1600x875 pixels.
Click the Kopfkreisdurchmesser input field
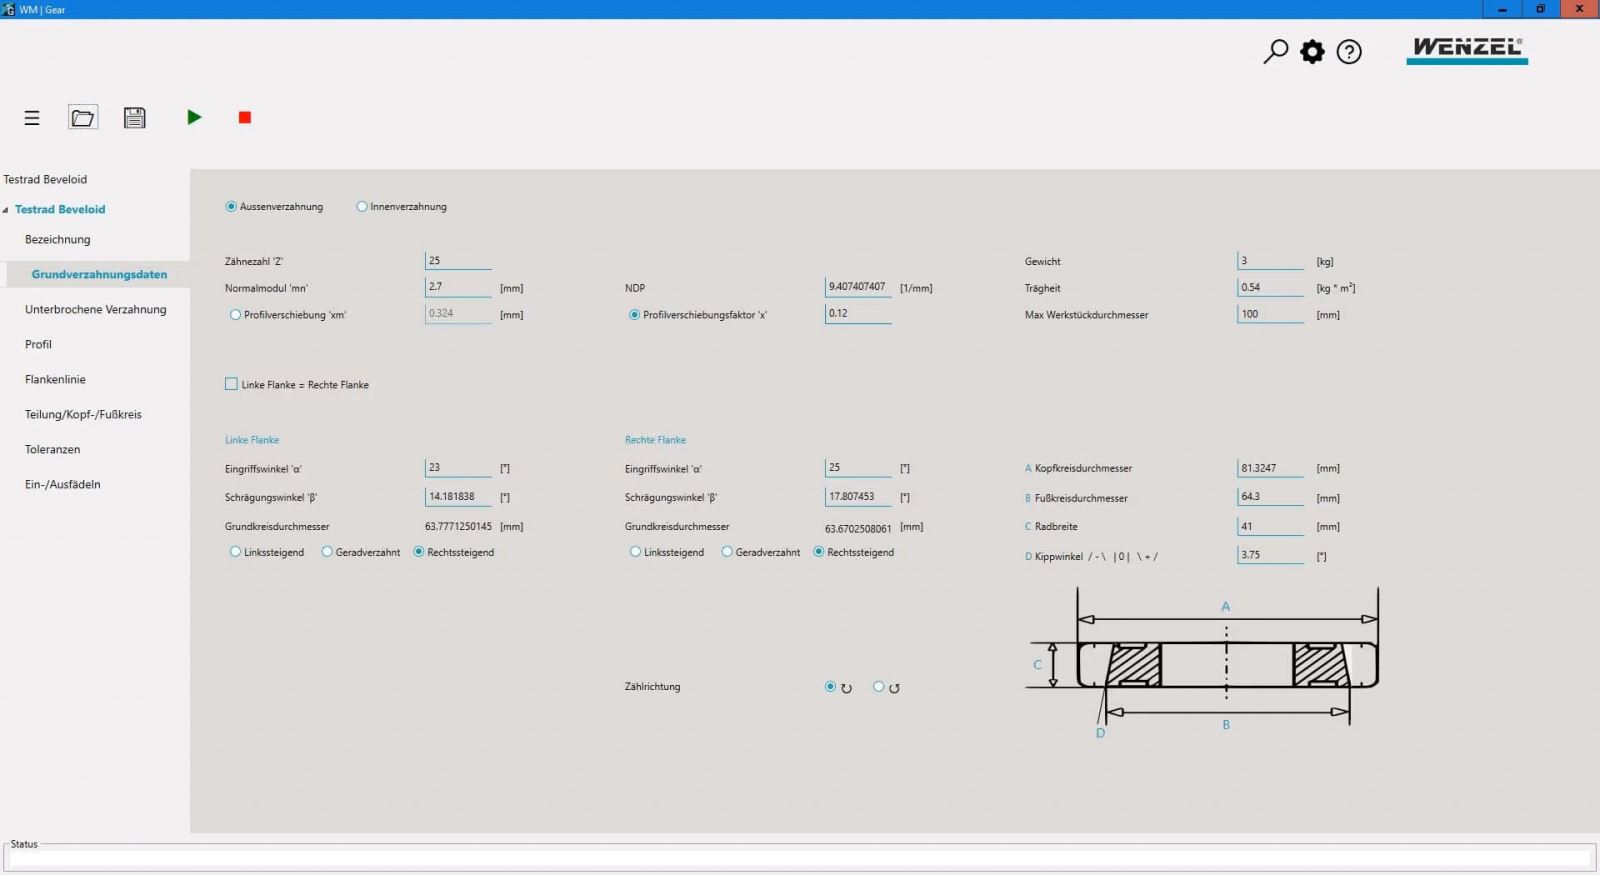point(1270,468)
